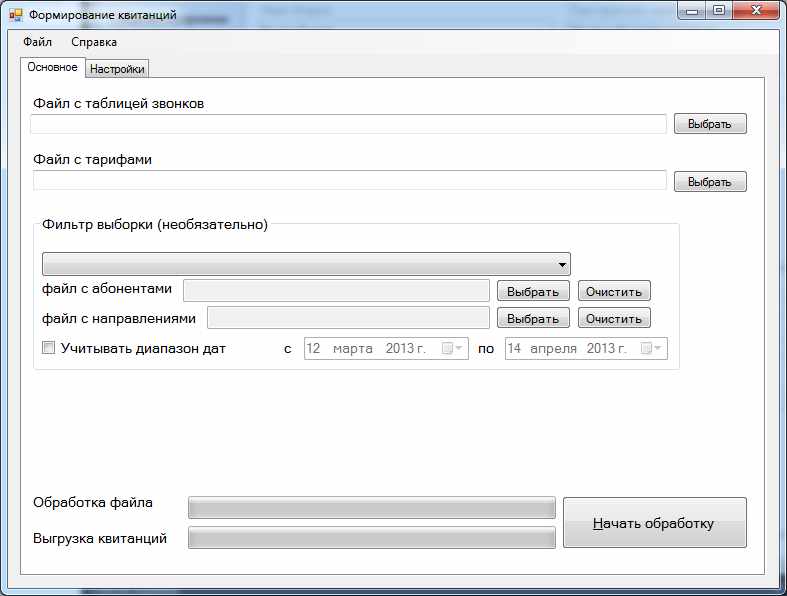Image resolution: width=787 pixels, height=596 pixels.
Task: Click Выбрать for call table file
Action: point(710,124)
